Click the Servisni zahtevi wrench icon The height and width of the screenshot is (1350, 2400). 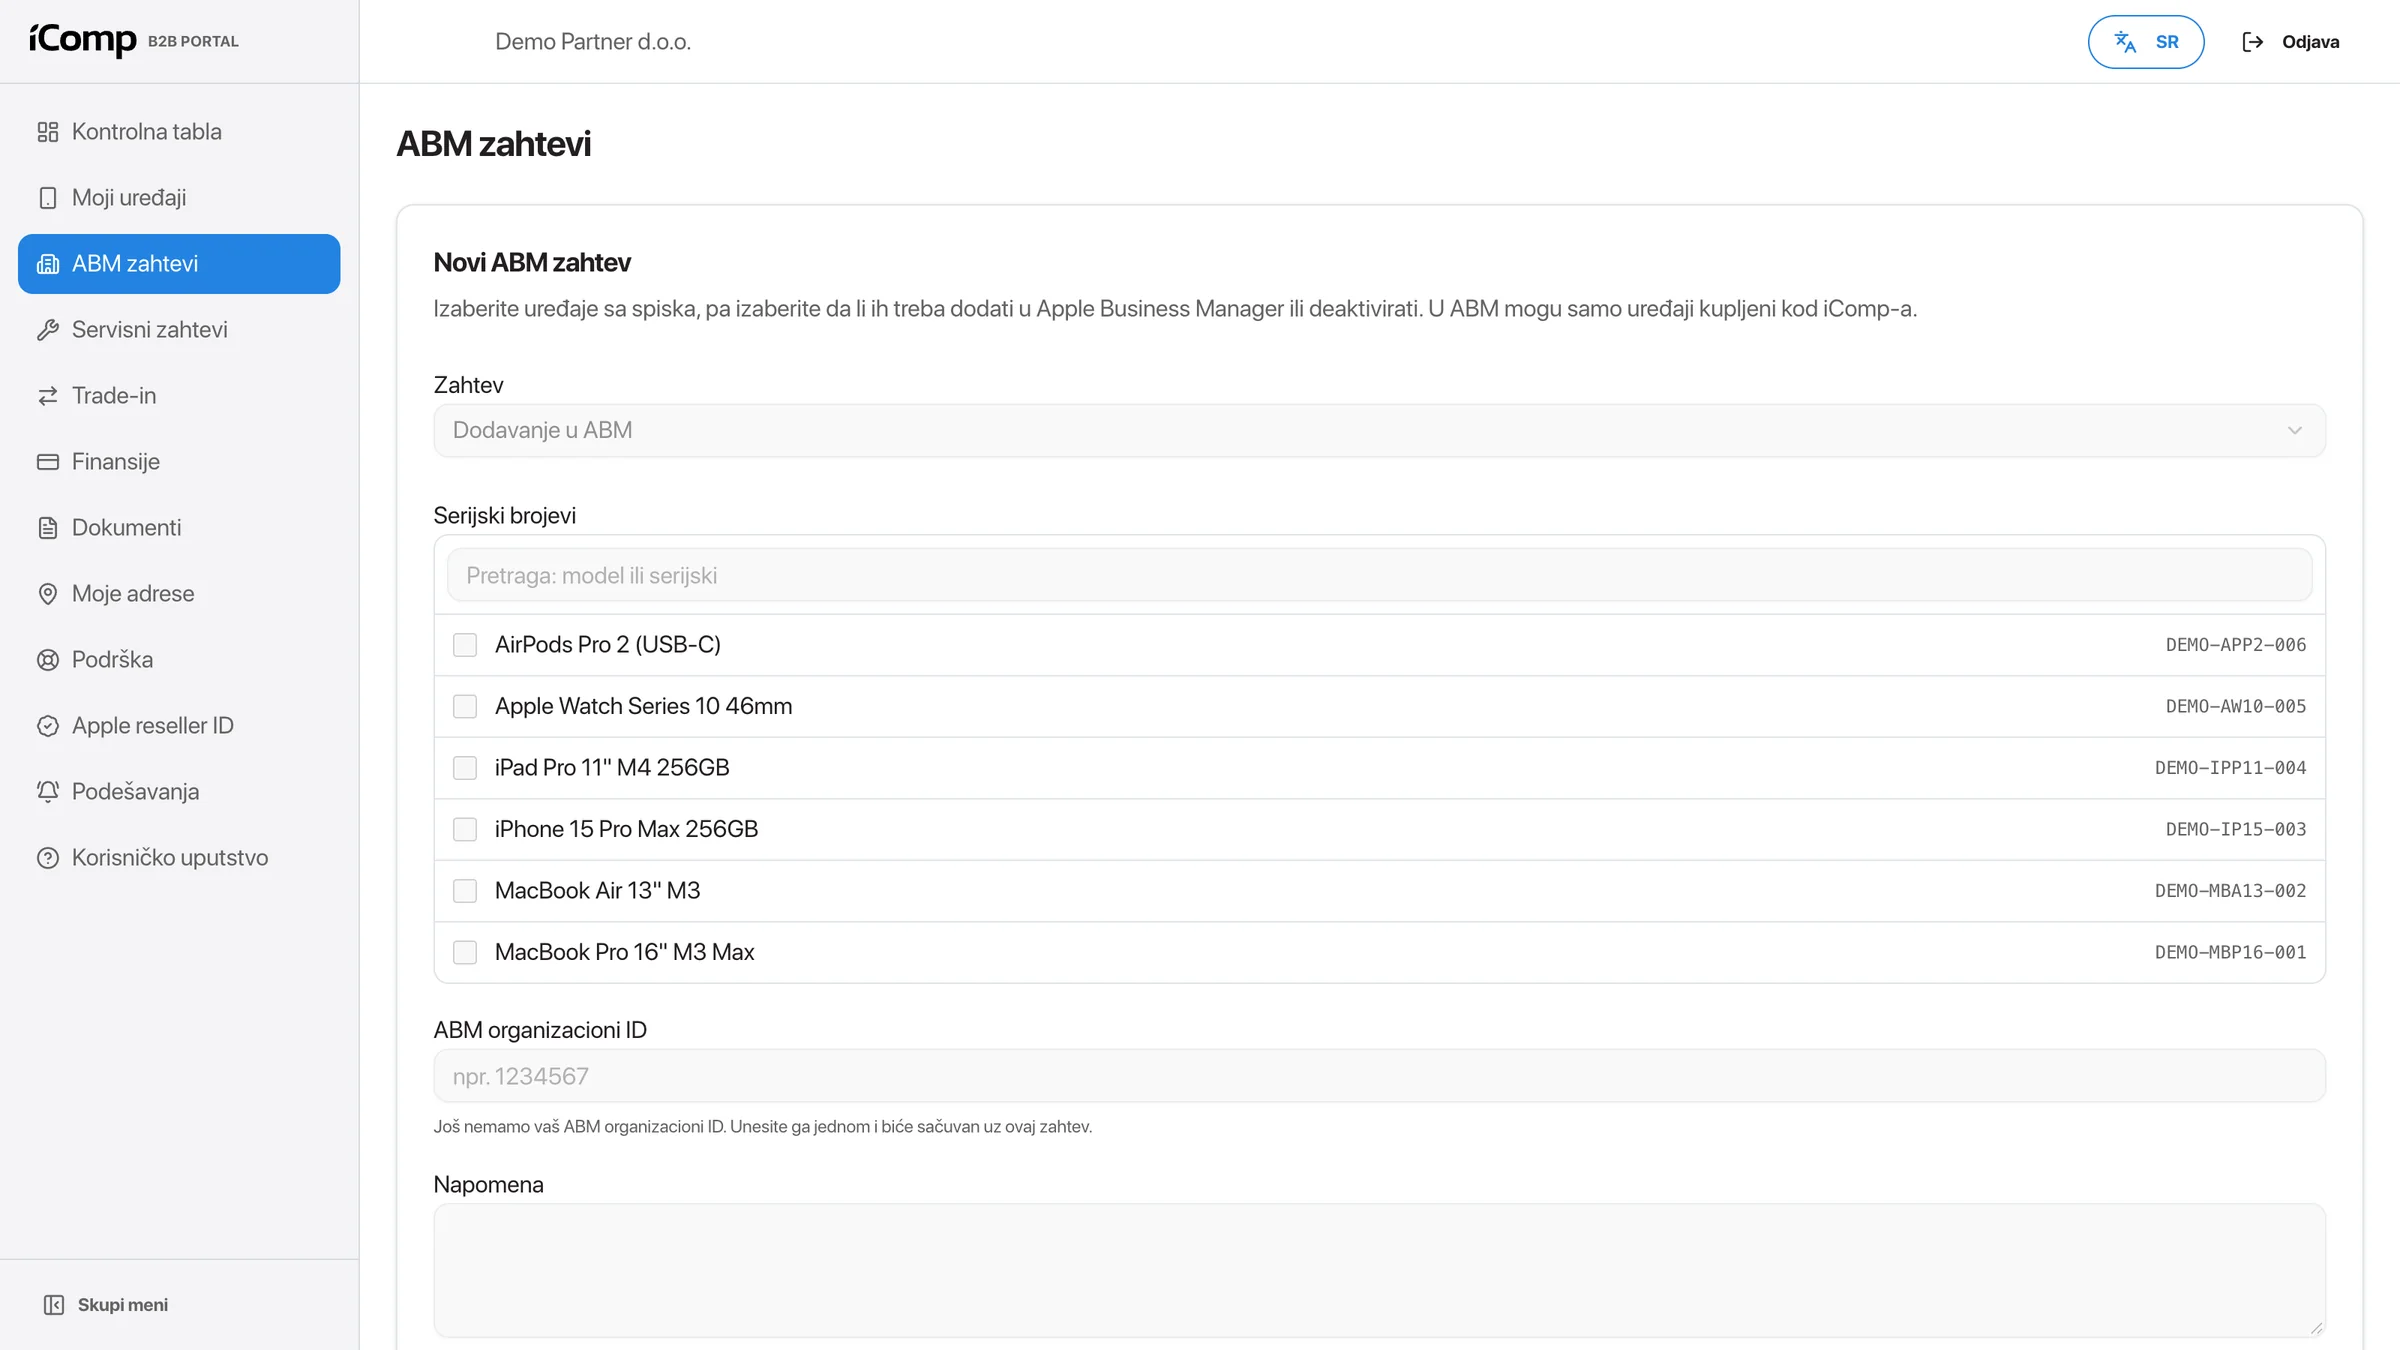click(48, 330)
